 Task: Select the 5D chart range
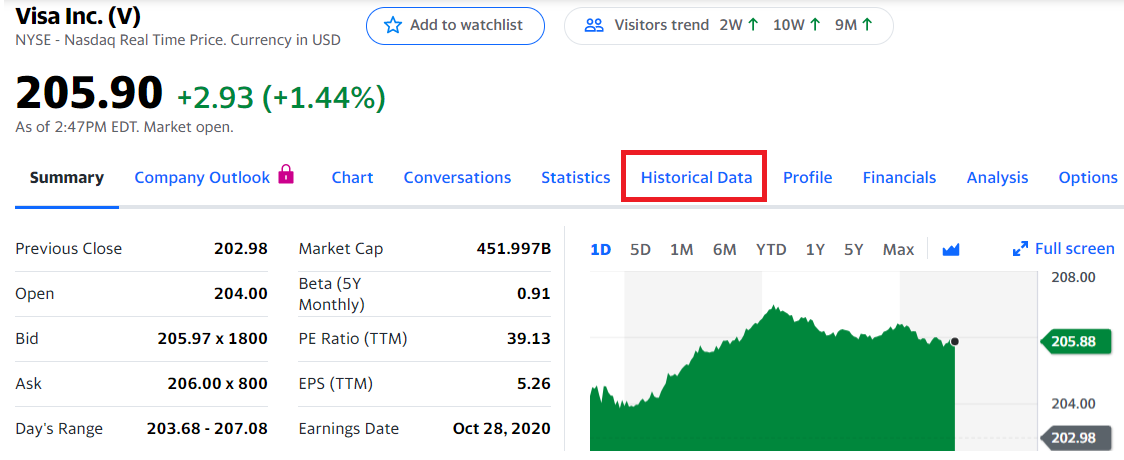[x=640, y=250]
